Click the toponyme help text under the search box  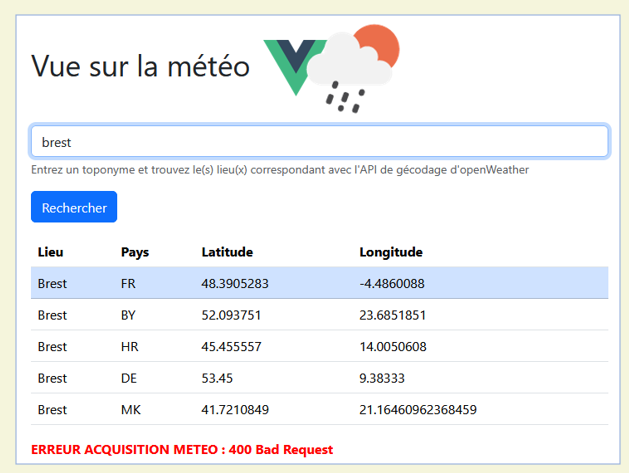coord(280,170)
